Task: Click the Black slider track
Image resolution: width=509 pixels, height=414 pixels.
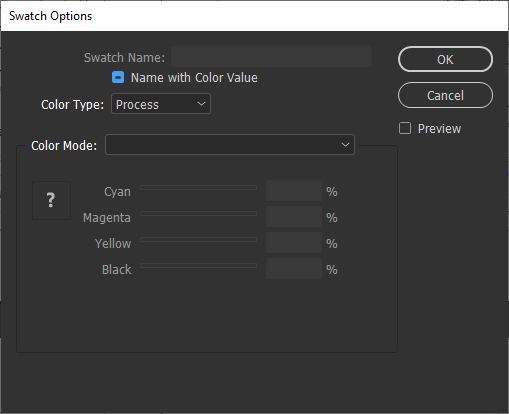Action: click(x=199, y=266)
